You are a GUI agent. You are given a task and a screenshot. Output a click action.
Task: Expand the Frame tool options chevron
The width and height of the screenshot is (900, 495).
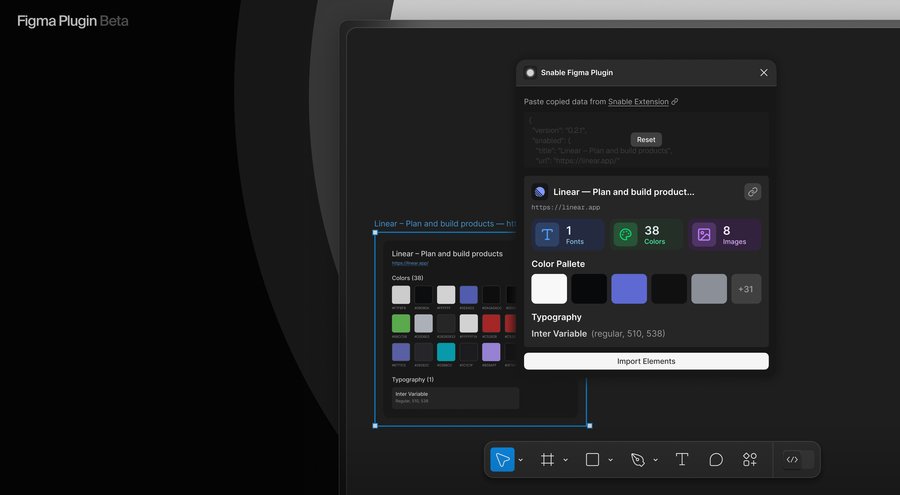point(565,460)
